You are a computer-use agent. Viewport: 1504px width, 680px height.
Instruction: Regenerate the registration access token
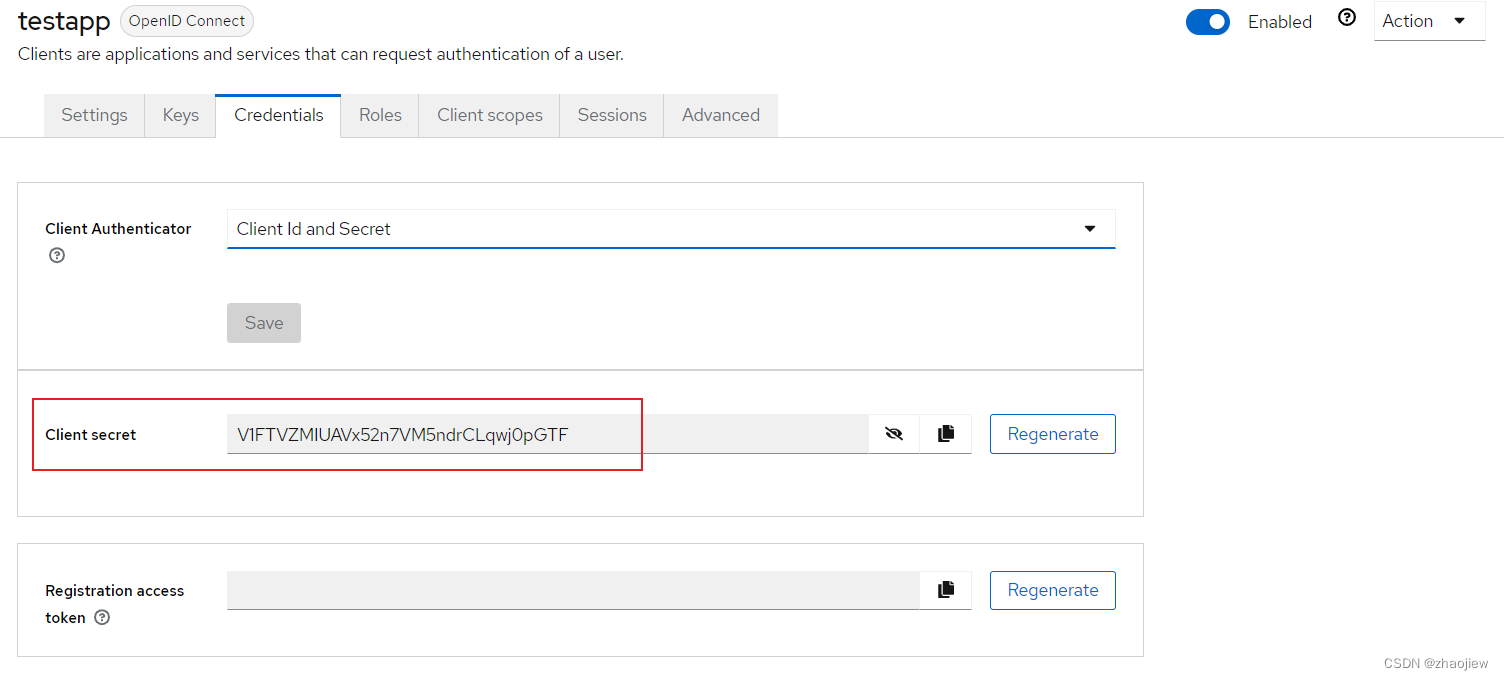[1053, 590]
